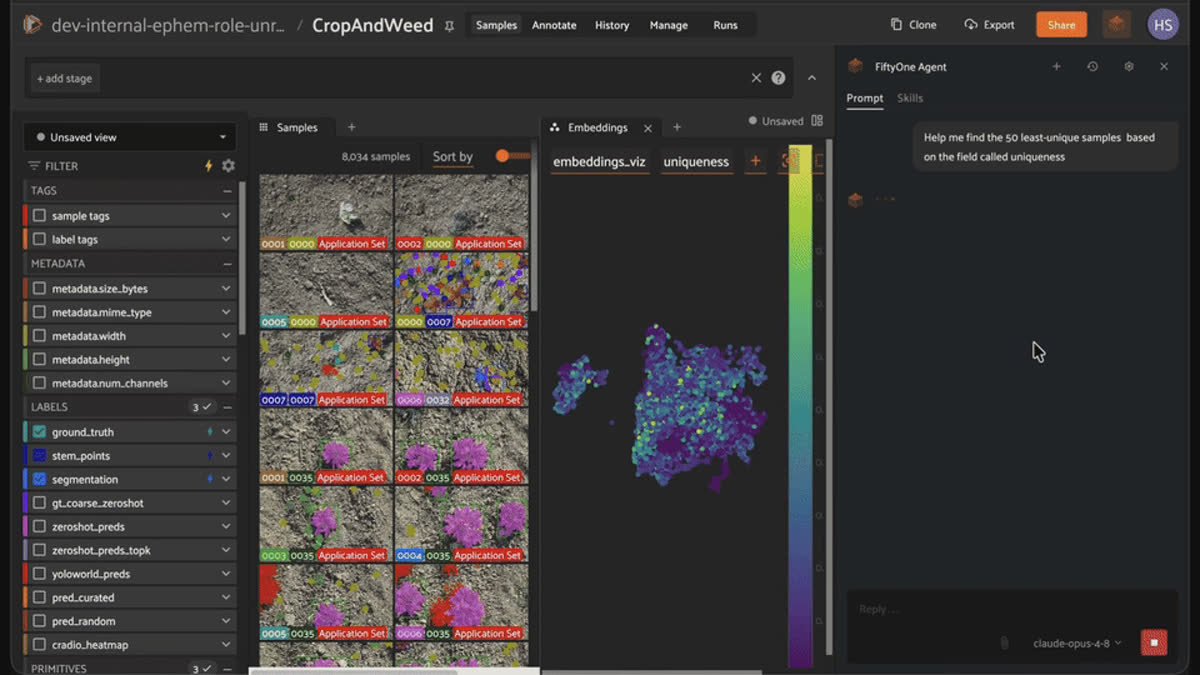Collapse the TAGS section
The height and width of the screenshot is (675, 1200).
pyautogui.click(x=228, y=191)
